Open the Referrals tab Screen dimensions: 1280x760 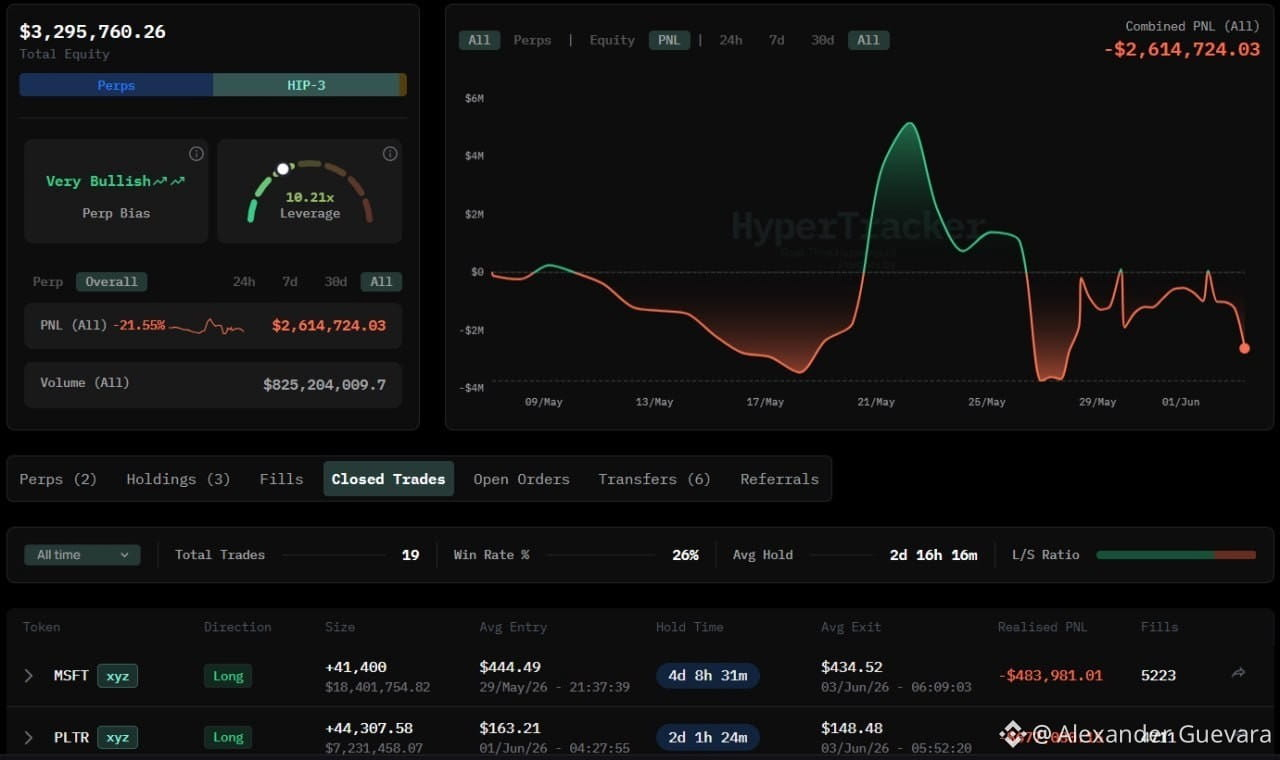coord(779,479)
